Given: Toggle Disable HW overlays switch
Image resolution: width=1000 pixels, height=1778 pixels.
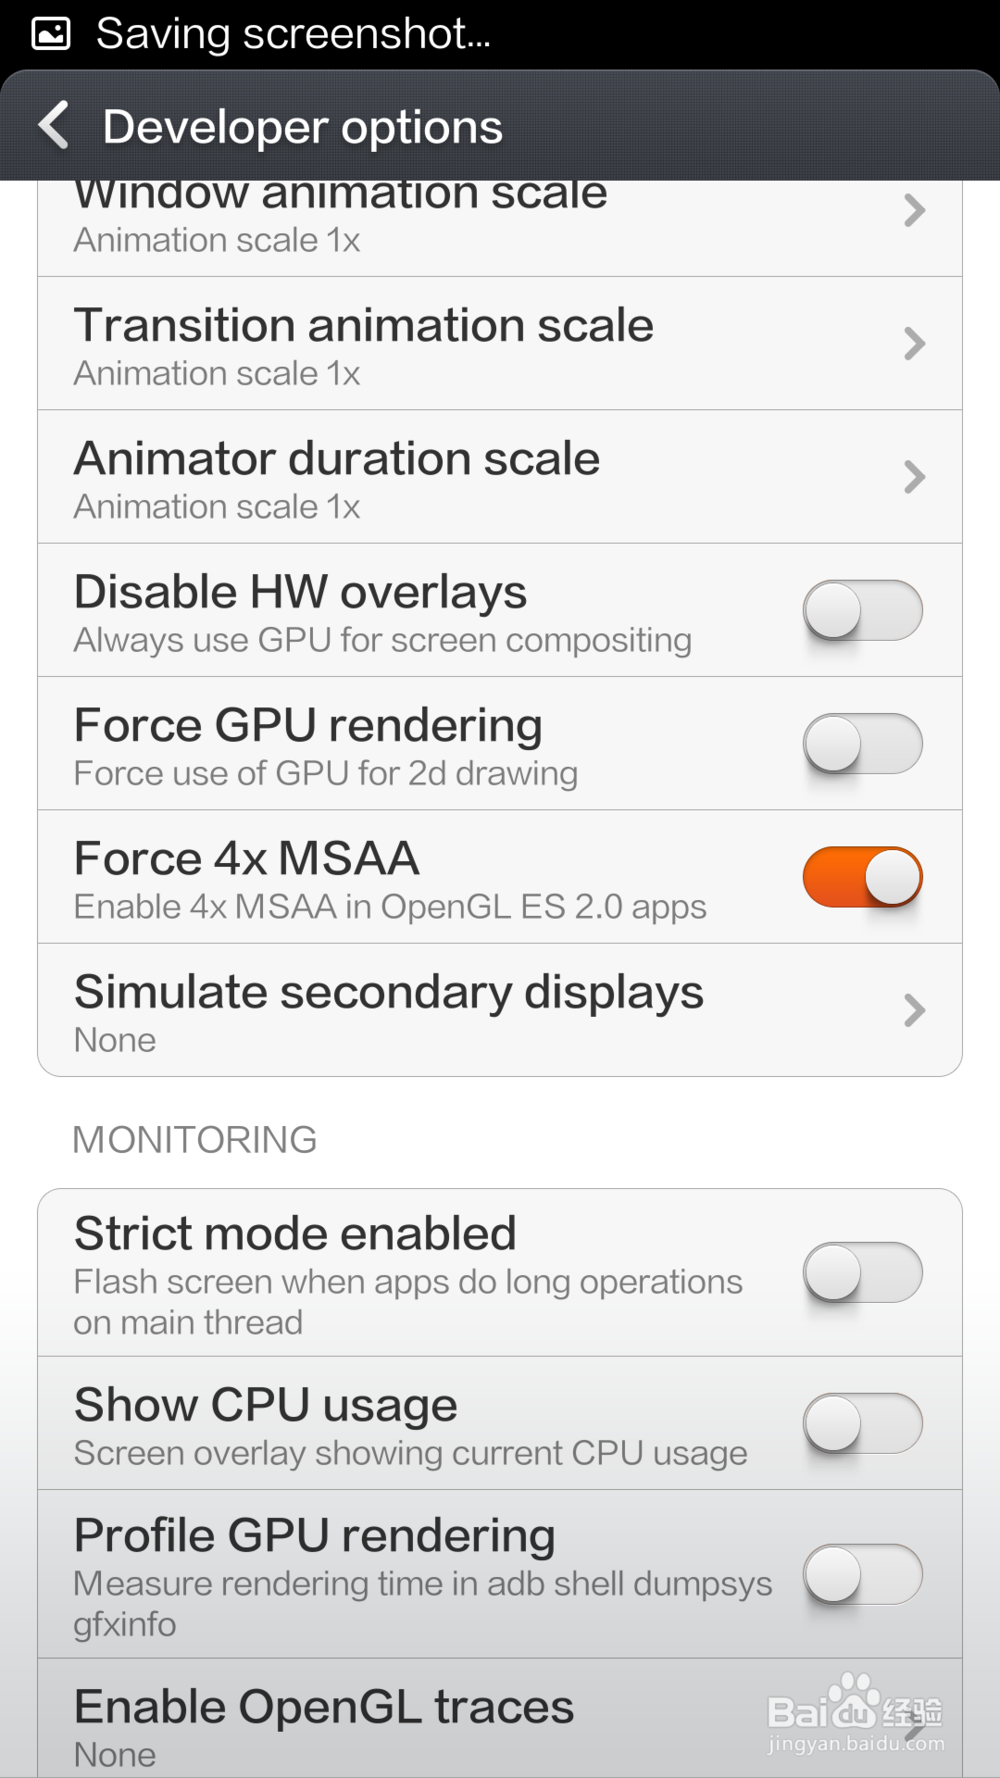Looking at the screenshot, I should tap(862, 610).
